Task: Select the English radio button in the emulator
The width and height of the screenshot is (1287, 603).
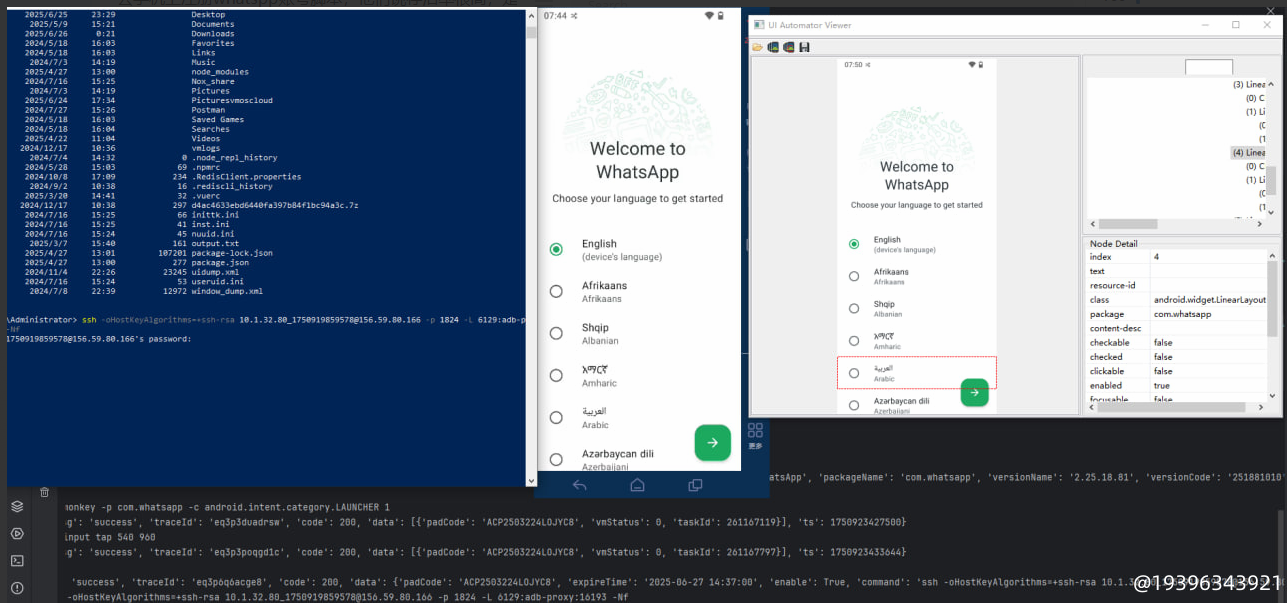Action: coord(556,249)
